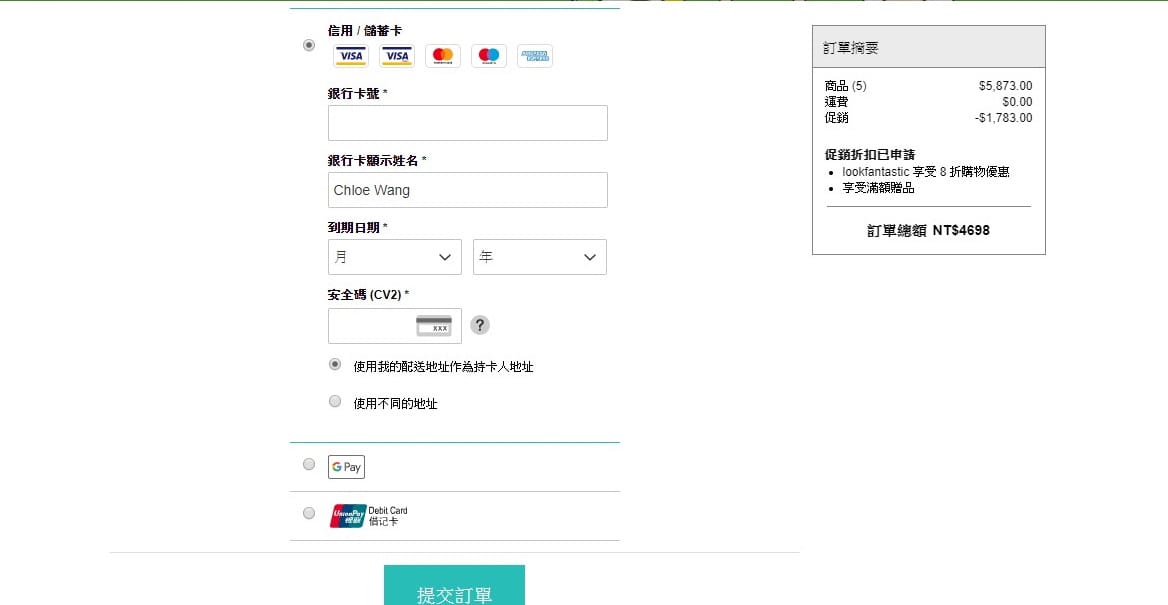Click the 提交訂單 submit button
1168x605 pixels.
tap(455, 589)
